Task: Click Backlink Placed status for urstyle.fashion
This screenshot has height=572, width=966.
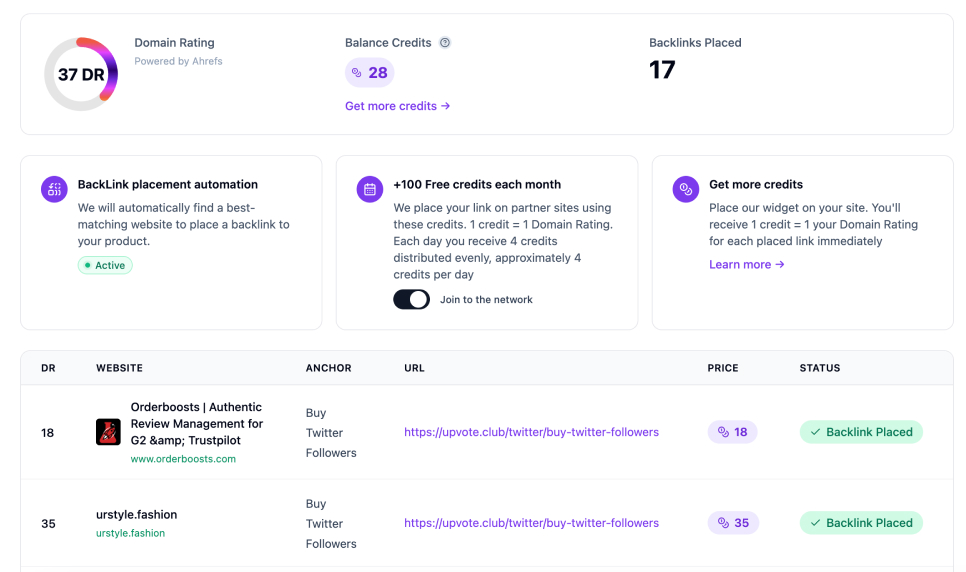Action: [860, 523]
